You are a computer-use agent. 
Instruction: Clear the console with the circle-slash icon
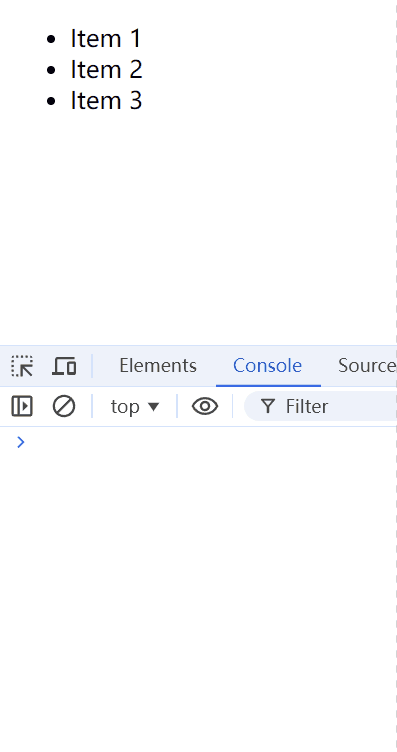pos(64,406)
